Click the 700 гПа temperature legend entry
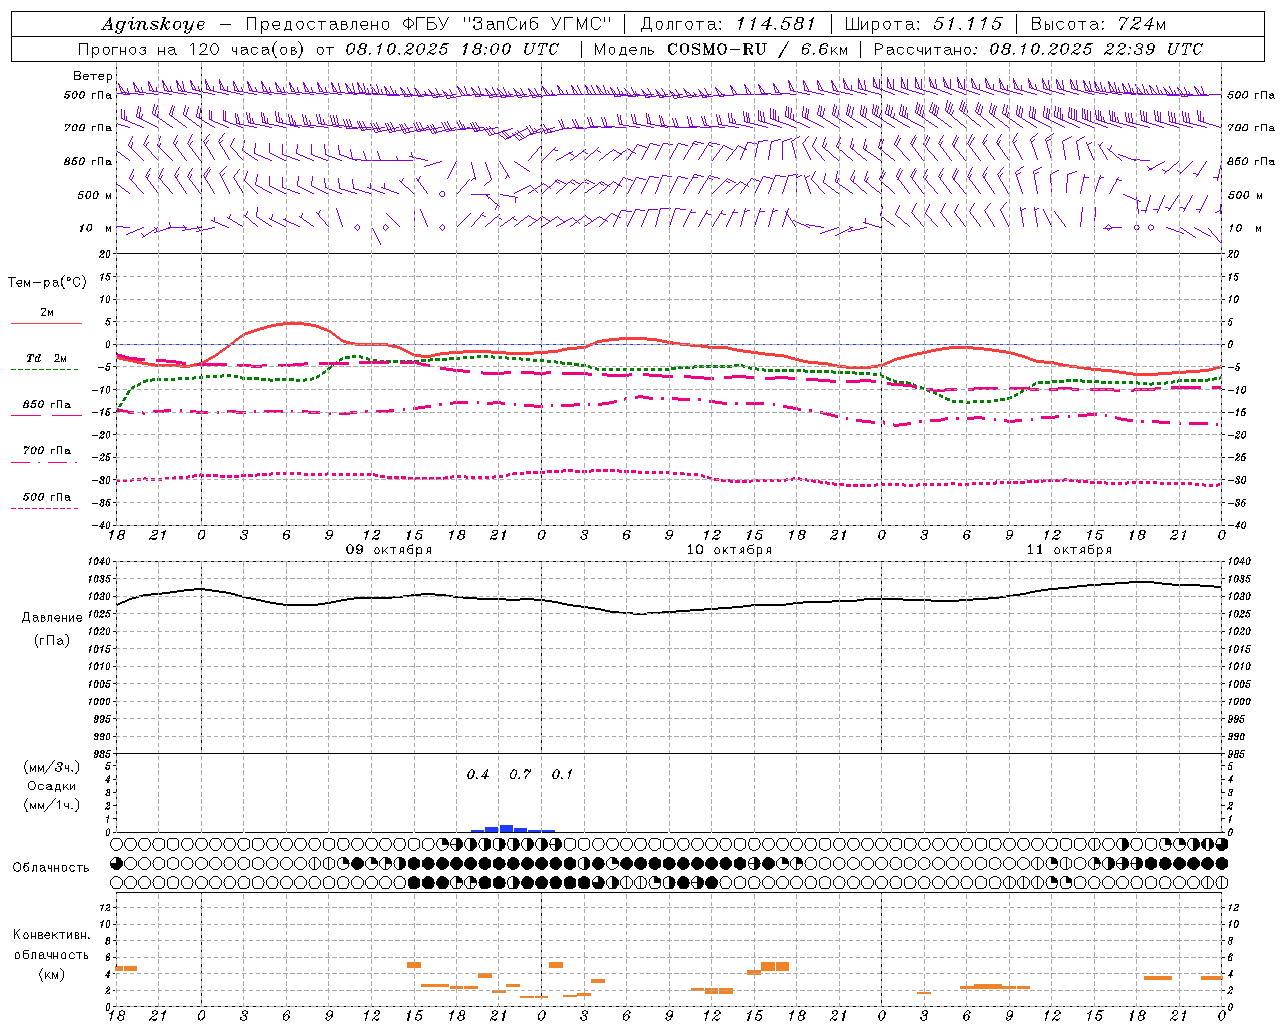This screenshot has height=1024, width=1280. [47, 450]
